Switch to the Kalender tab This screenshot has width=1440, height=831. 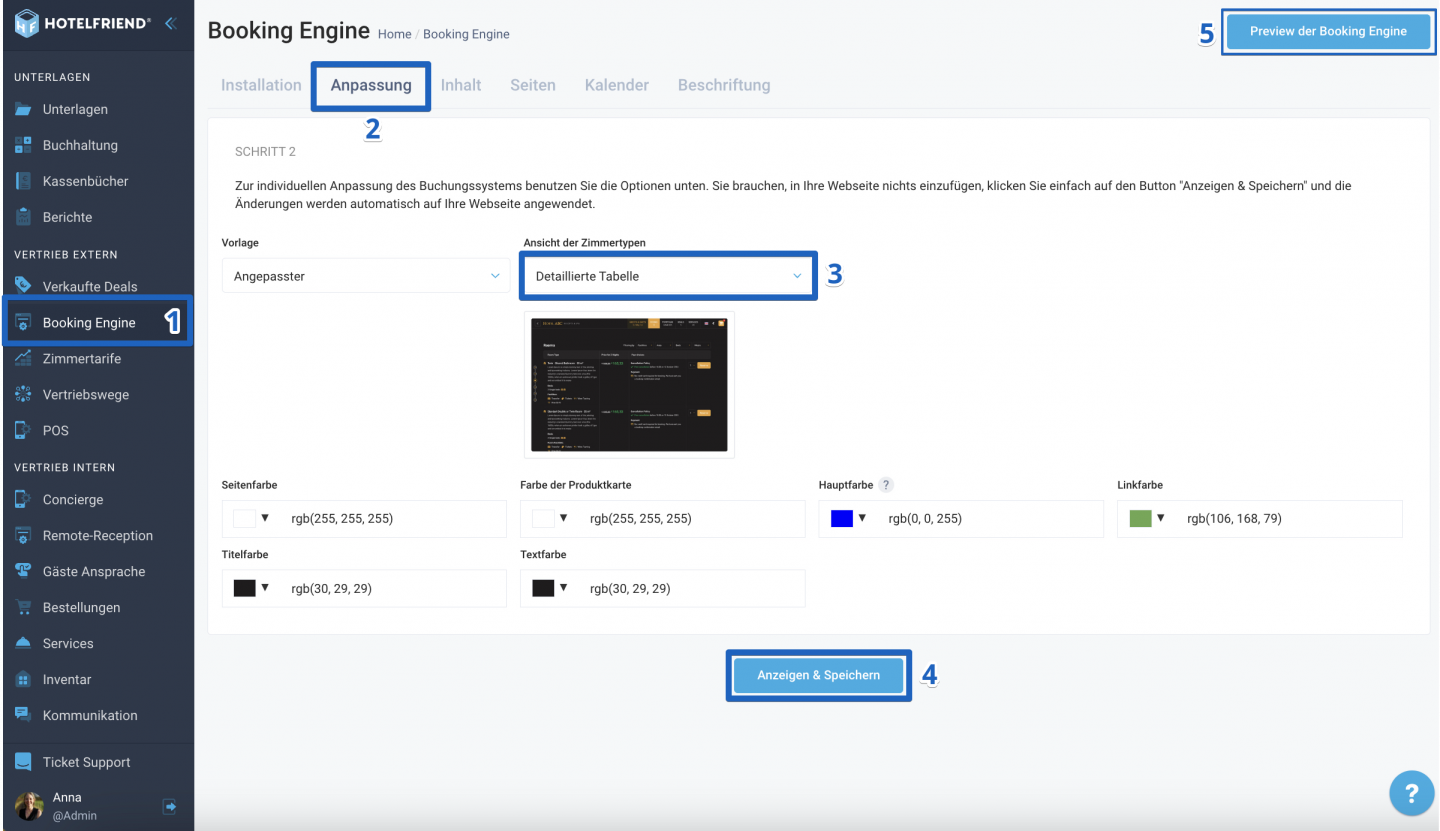click(x=616, y=84)
